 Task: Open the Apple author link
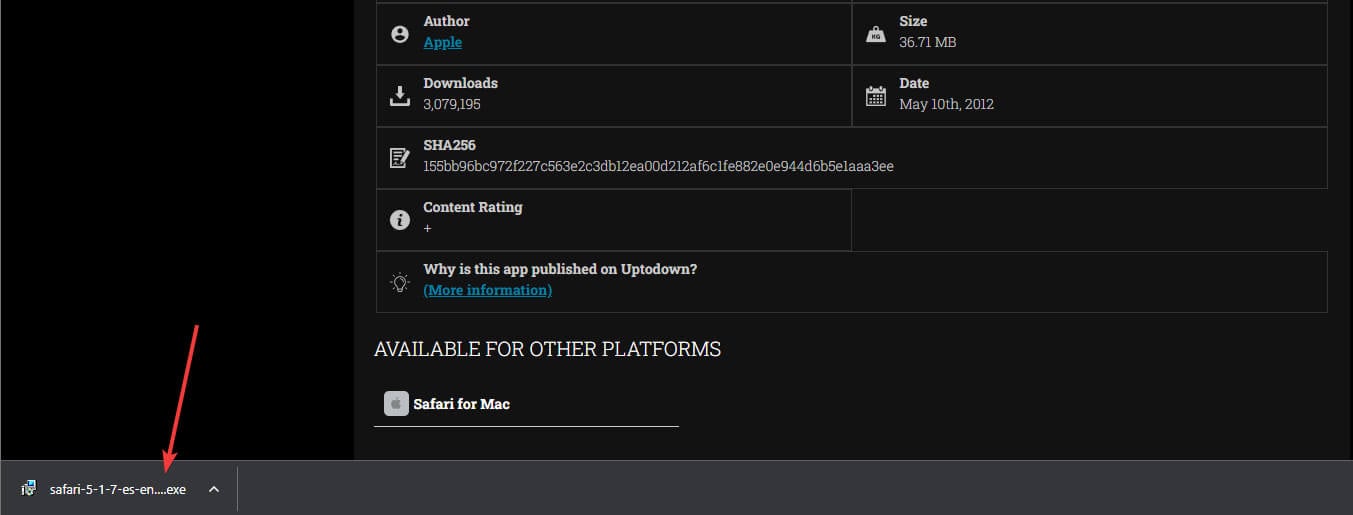442,42
